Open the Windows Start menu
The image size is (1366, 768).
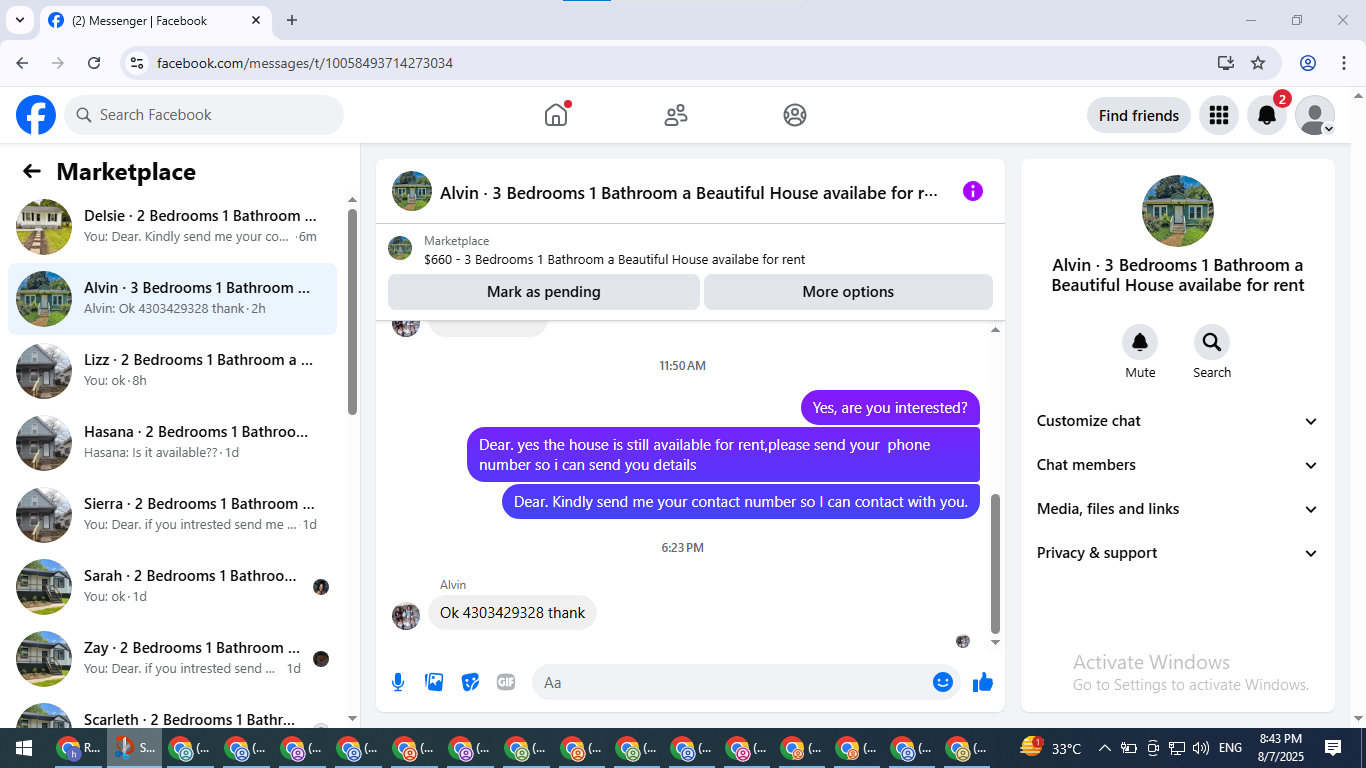click(24, 748)
